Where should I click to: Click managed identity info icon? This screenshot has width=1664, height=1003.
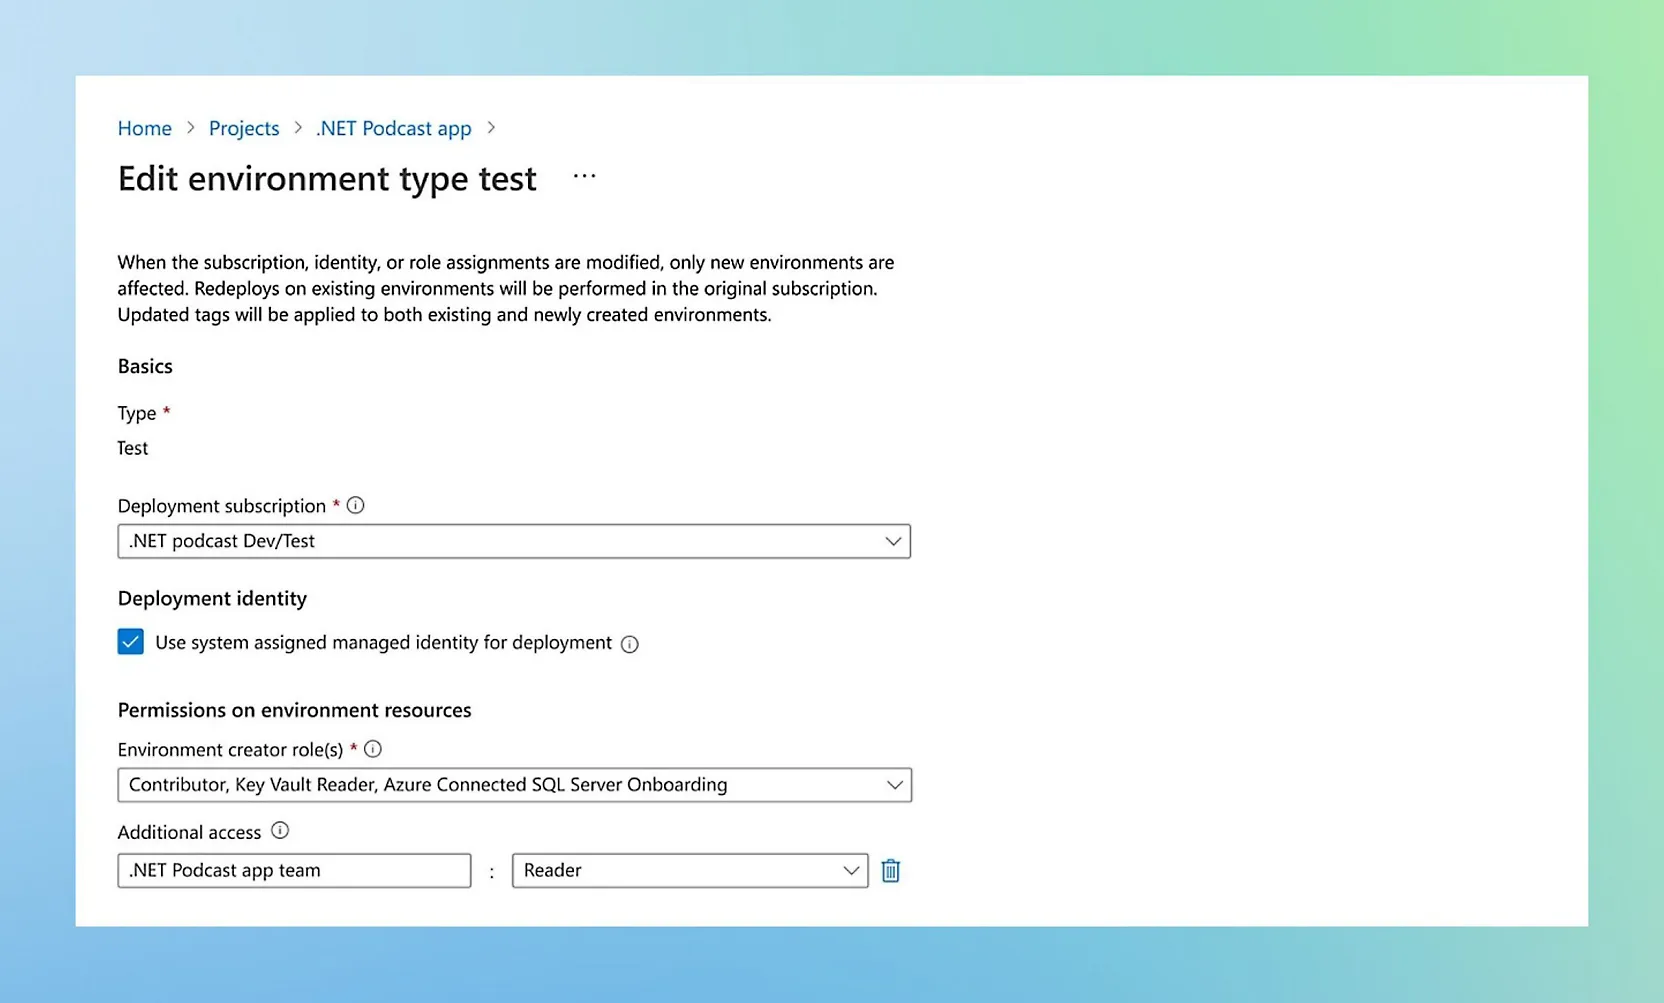[x=629, y=644]
